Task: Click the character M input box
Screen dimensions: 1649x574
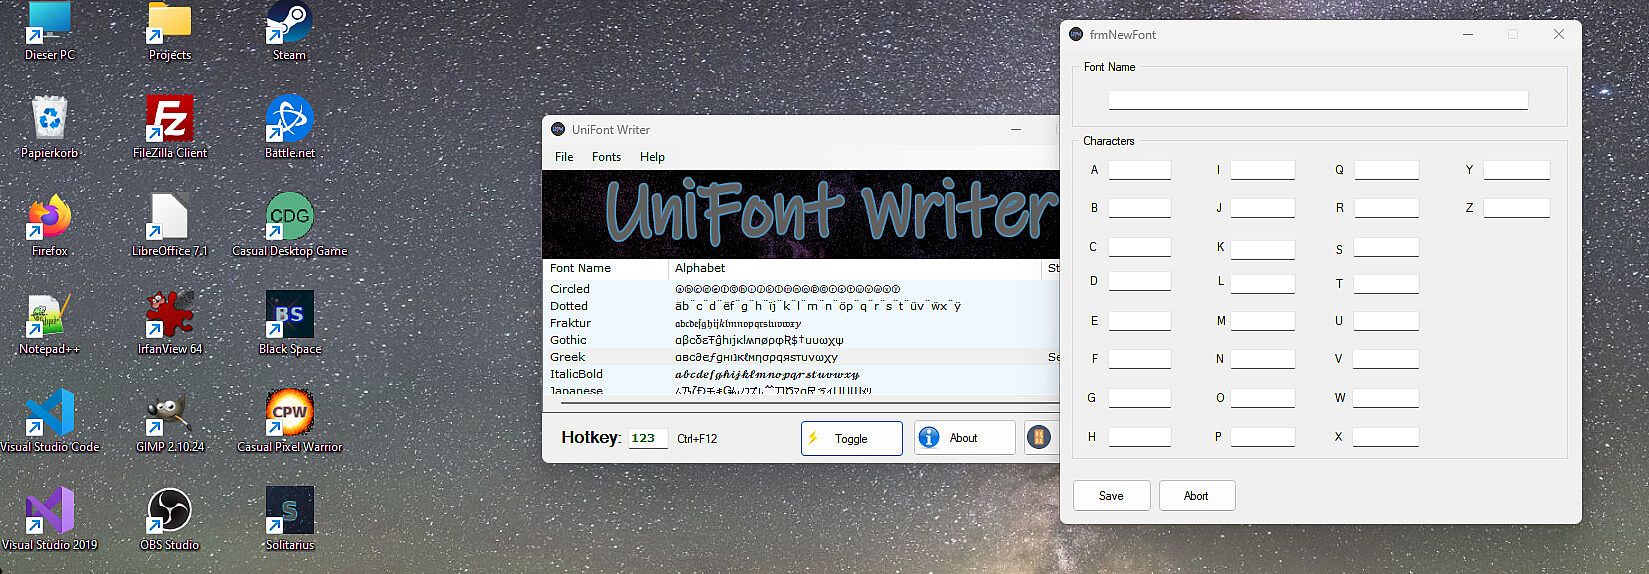Action: (x=1262, y=321)
